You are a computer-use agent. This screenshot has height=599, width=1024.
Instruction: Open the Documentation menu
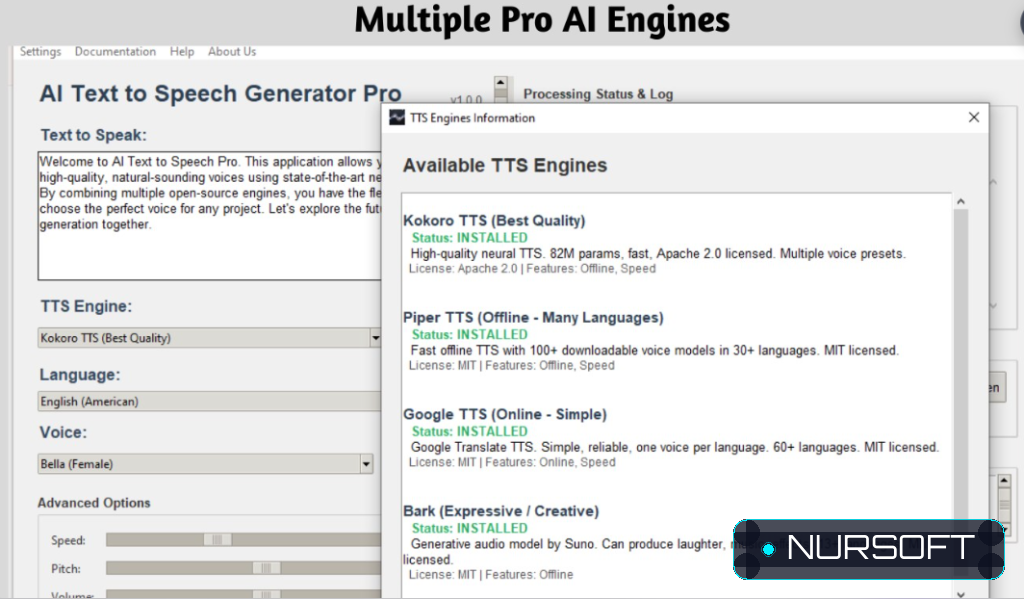click(115, 52)
